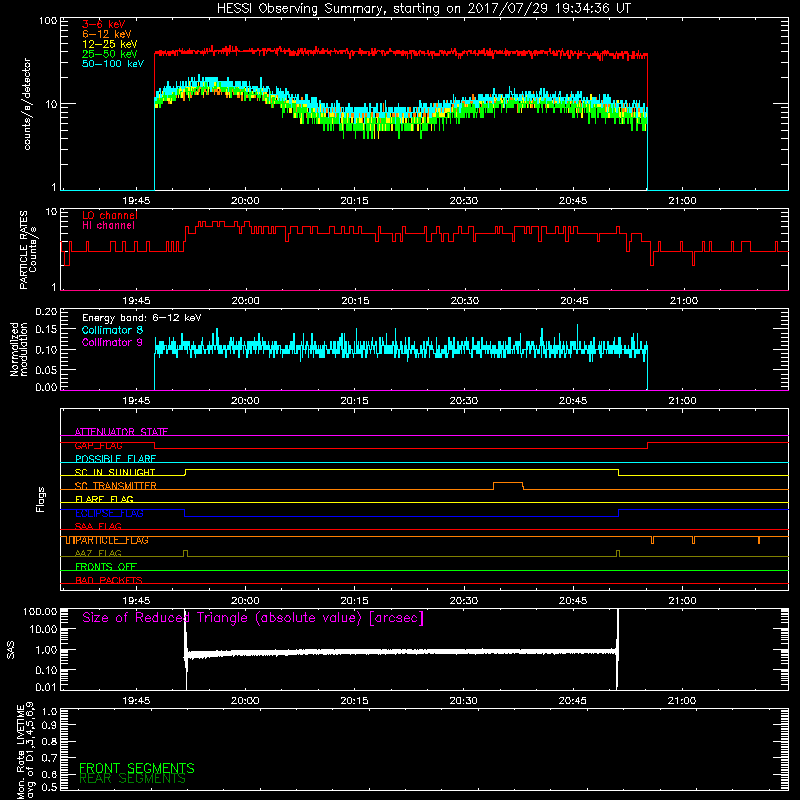Screen dimensions: 800x800
Task: Click the ATTENUATOR_STATE flag label
Action: tap(121, 432)
